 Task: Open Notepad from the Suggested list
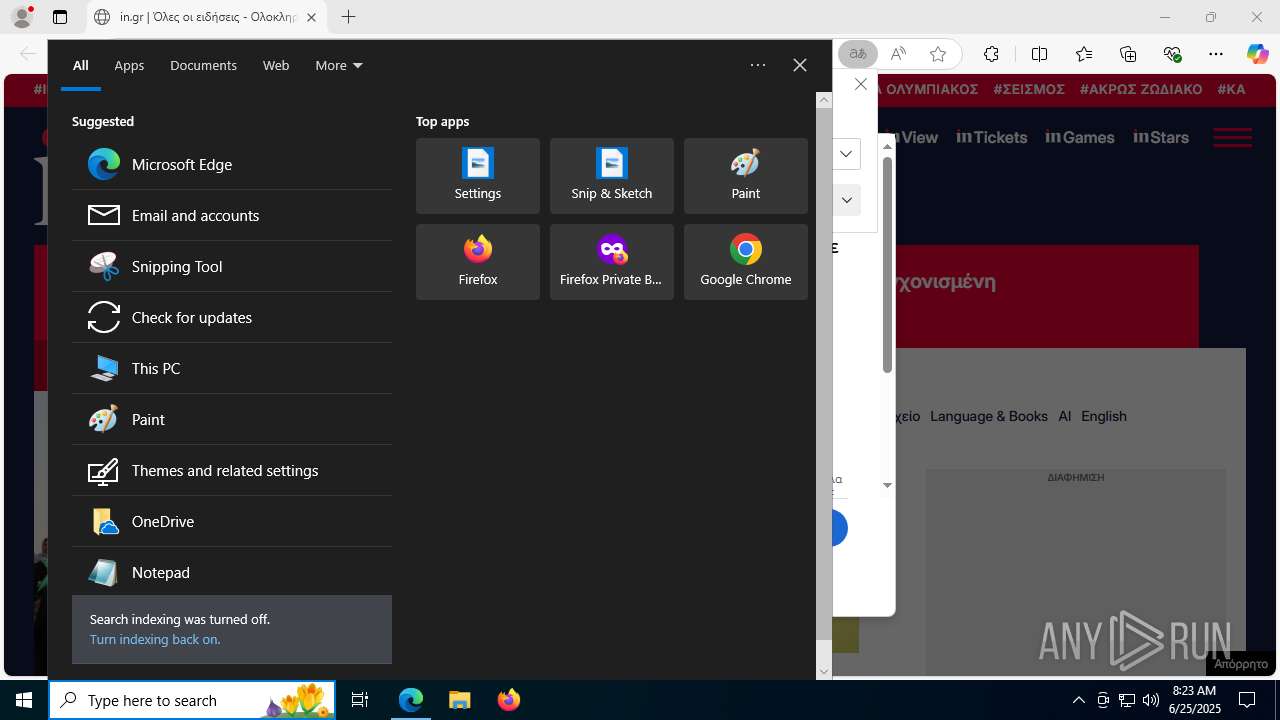point(232,572)
